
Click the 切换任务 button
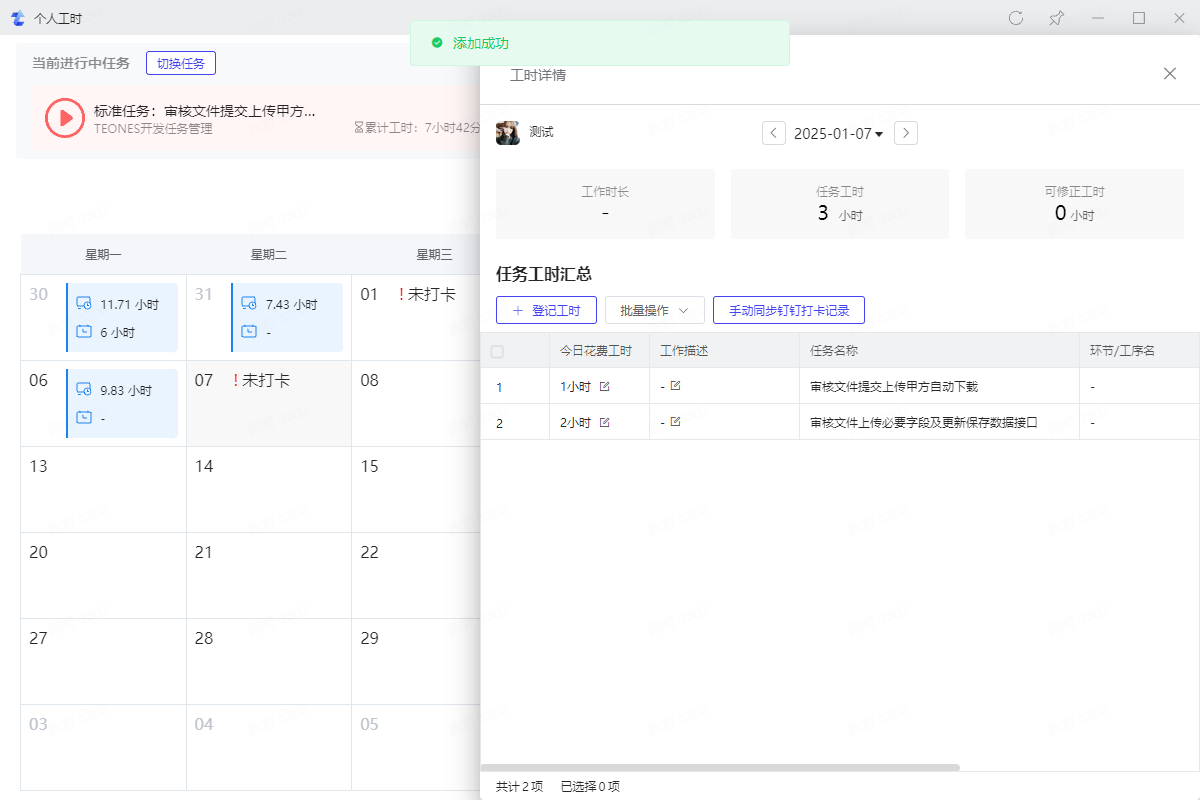click(181, 63)
